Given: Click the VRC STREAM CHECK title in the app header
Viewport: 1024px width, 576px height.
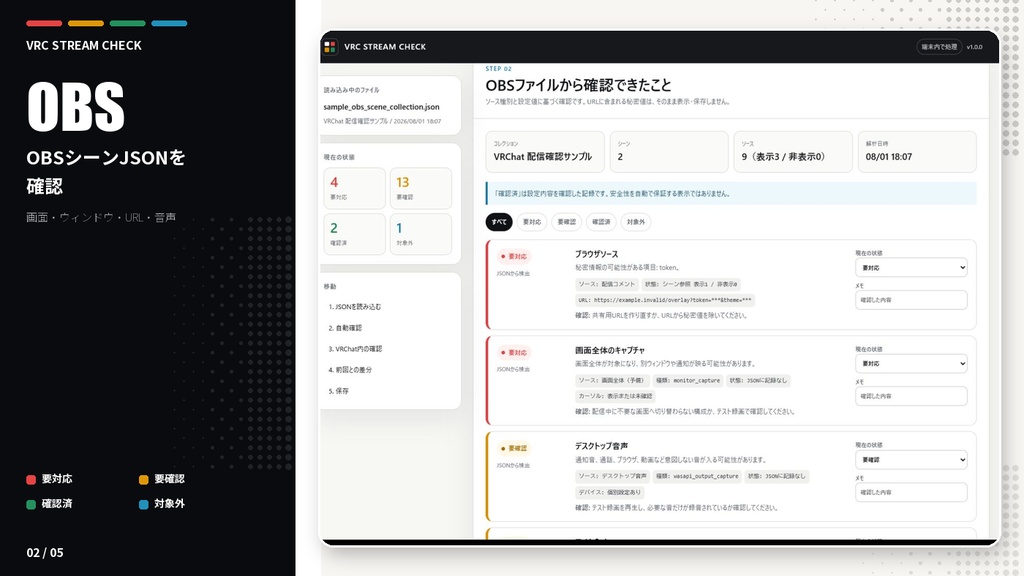Looking at the screenshot, I should [385, 47].
